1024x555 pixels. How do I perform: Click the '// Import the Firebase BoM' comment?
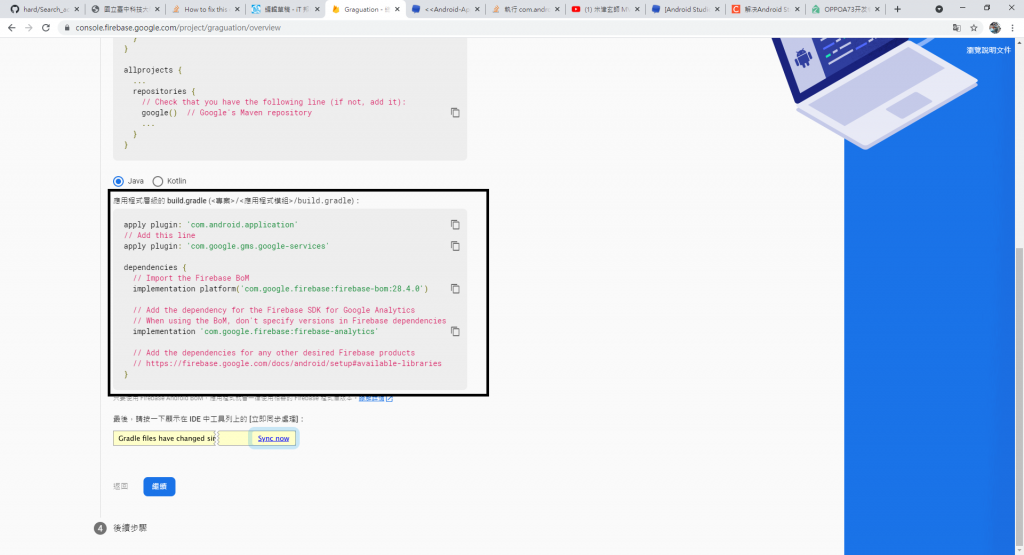[191, 278]
